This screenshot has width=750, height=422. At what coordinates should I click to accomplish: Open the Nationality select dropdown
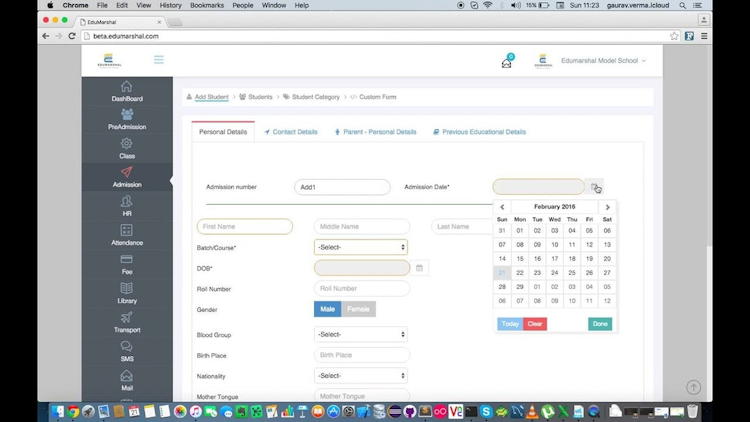point(361,376)
